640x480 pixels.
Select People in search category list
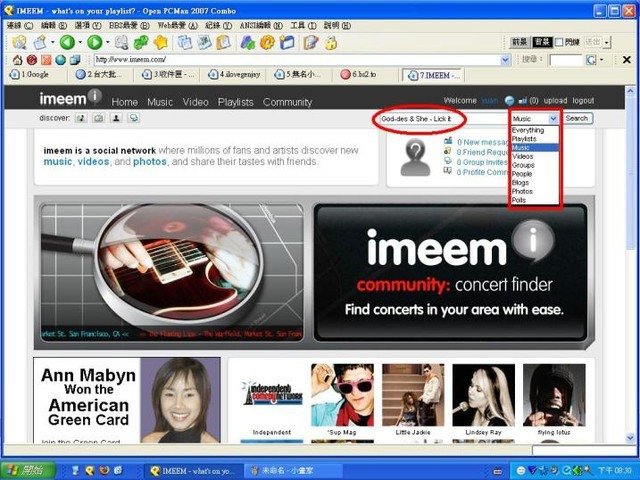tap(535, 174)
